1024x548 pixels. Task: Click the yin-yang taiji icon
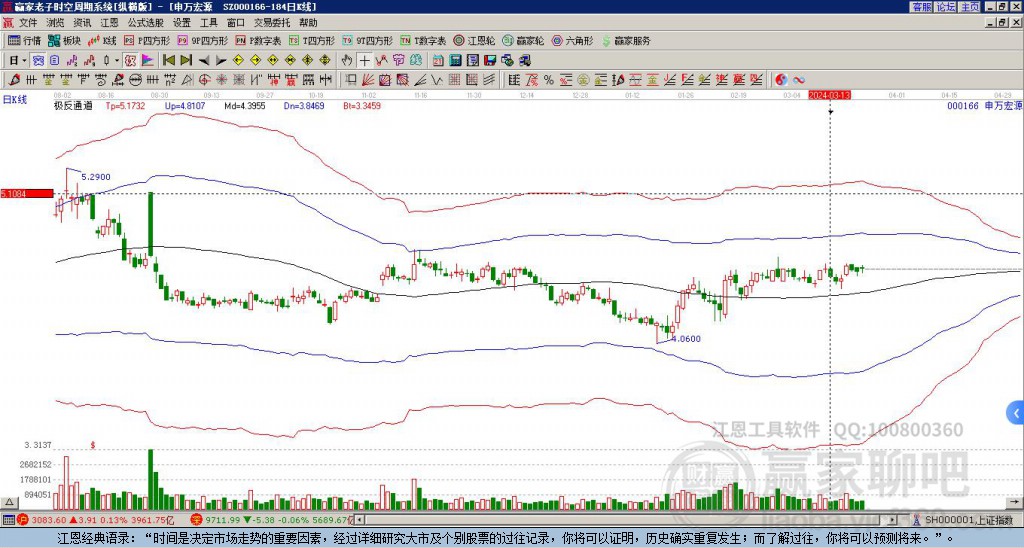click(x=781, y=80)
